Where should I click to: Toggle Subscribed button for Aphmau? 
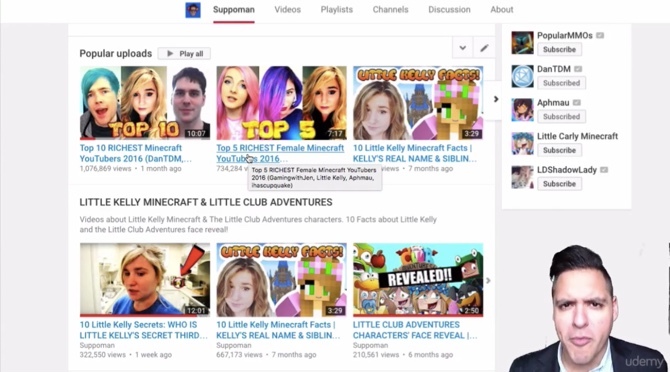pos(561,117)
